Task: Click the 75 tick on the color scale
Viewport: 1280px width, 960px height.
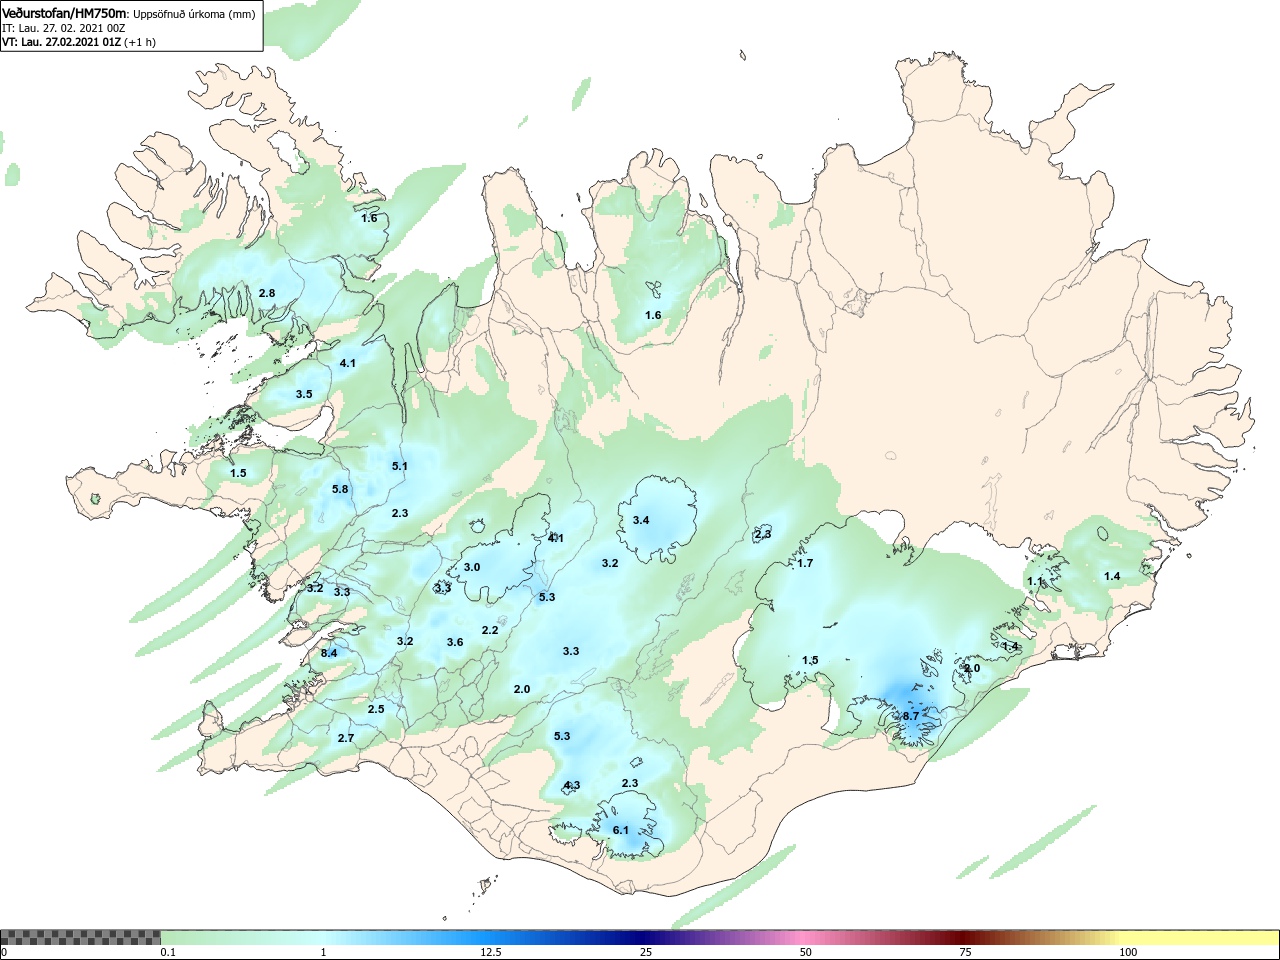Action: pyautogui.click(x=965, y=952)
